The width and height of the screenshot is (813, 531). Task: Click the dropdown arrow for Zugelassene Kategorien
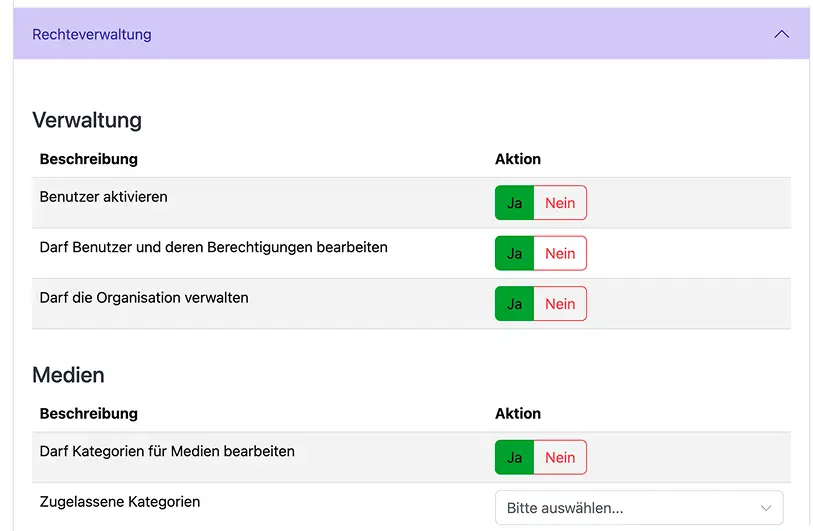pyautogui.click(x=766, y=508)
